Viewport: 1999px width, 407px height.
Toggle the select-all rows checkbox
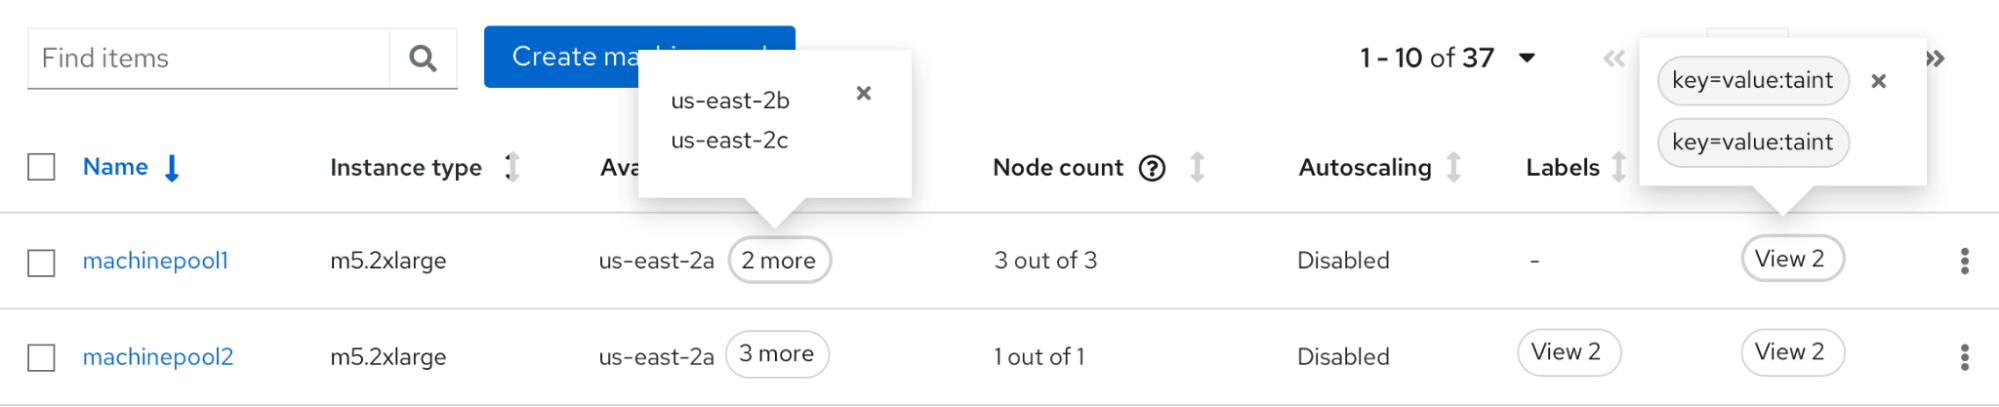click(41, 167)
